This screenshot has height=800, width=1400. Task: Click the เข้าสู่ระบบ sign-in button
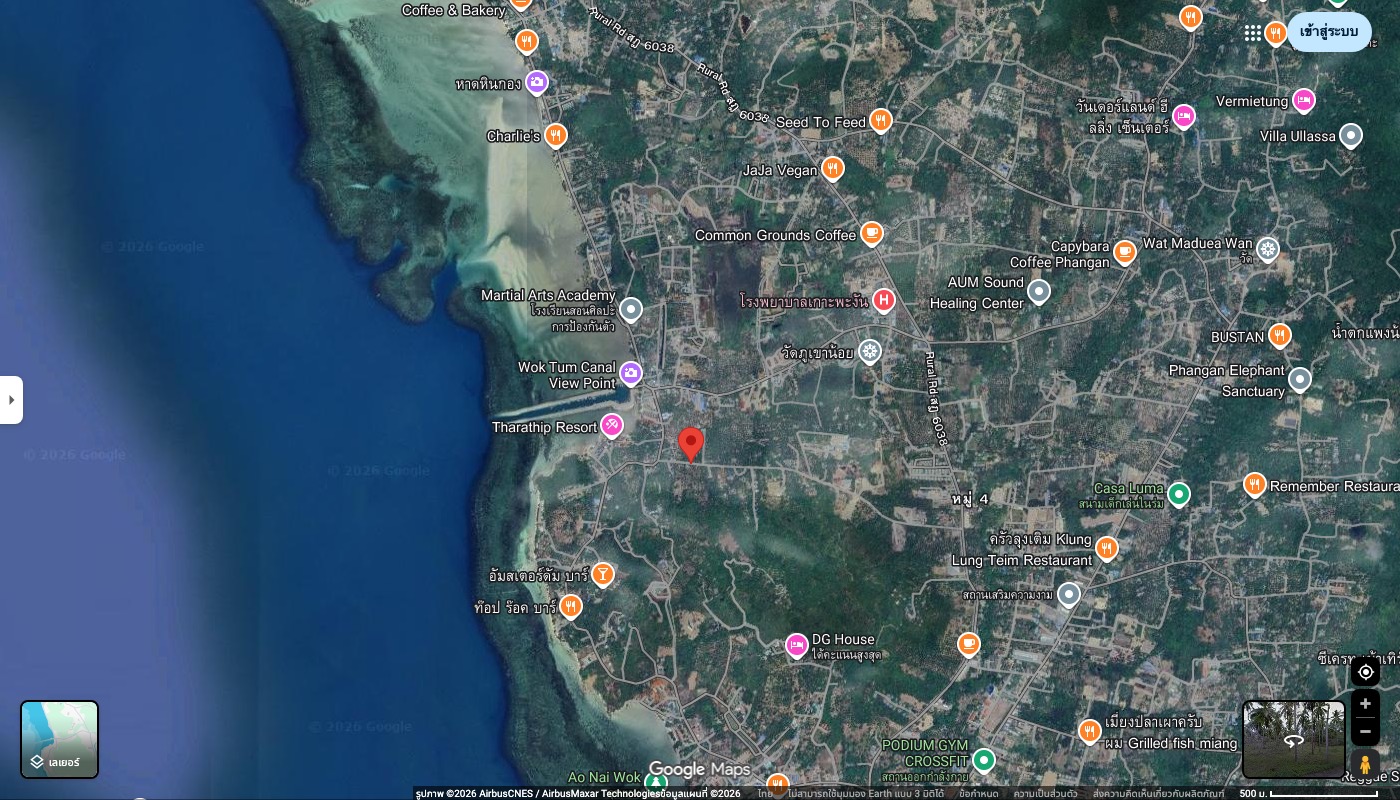click(1329, 32)
